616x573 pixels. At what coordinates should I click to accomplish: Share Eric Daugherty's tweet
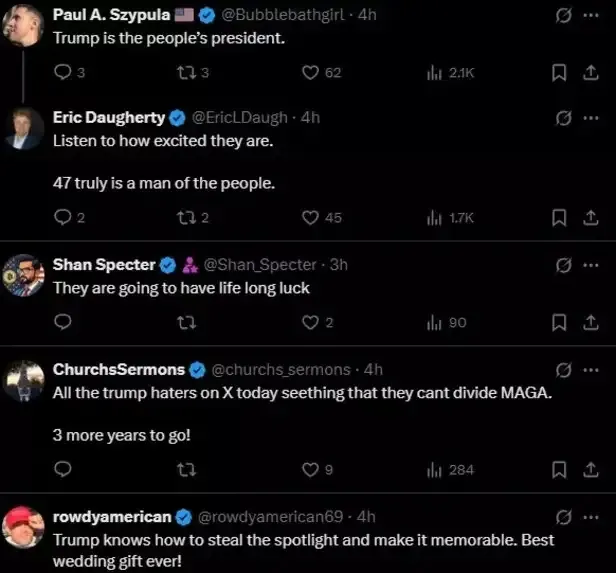(589, 218)
